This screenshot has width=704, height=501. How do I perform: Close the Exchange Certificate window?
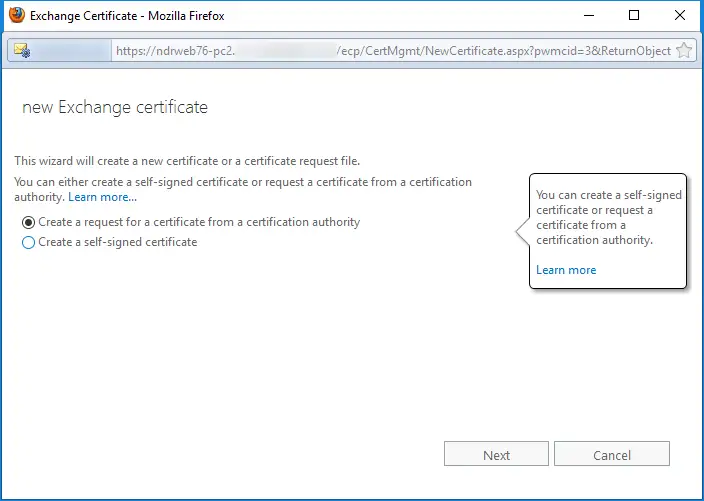pyautogui.click(x=680, y=15)
